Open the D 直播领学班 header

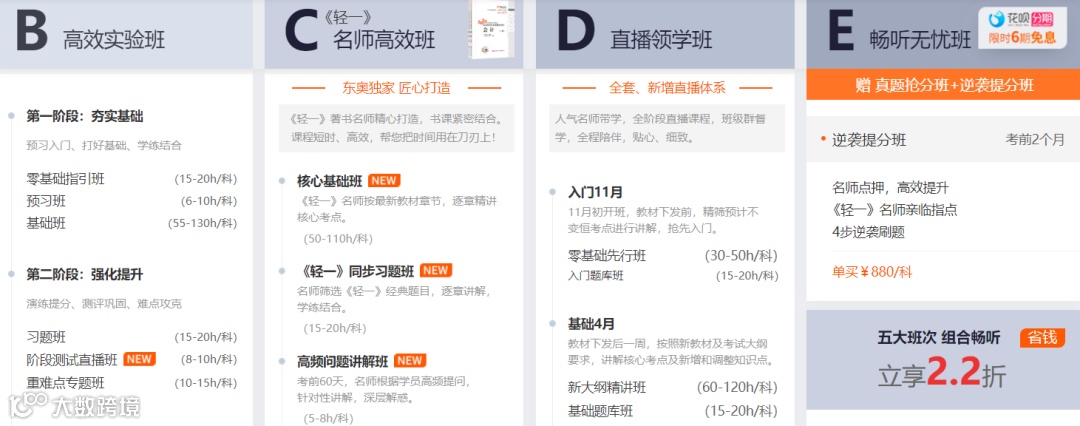pyautogui.click(x=665, y=34)
